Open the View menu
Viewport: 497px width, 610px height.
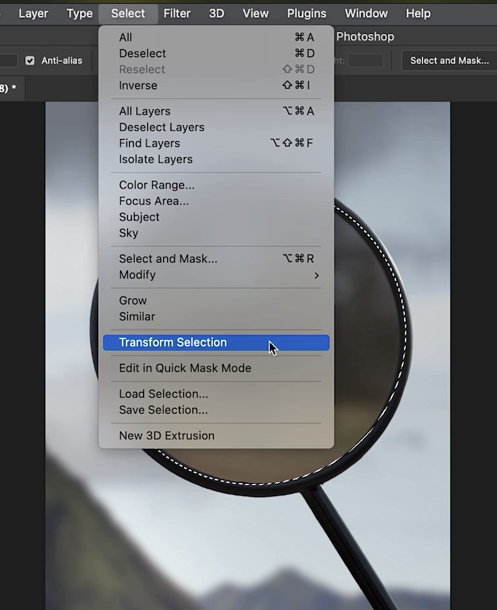(256, 14)
